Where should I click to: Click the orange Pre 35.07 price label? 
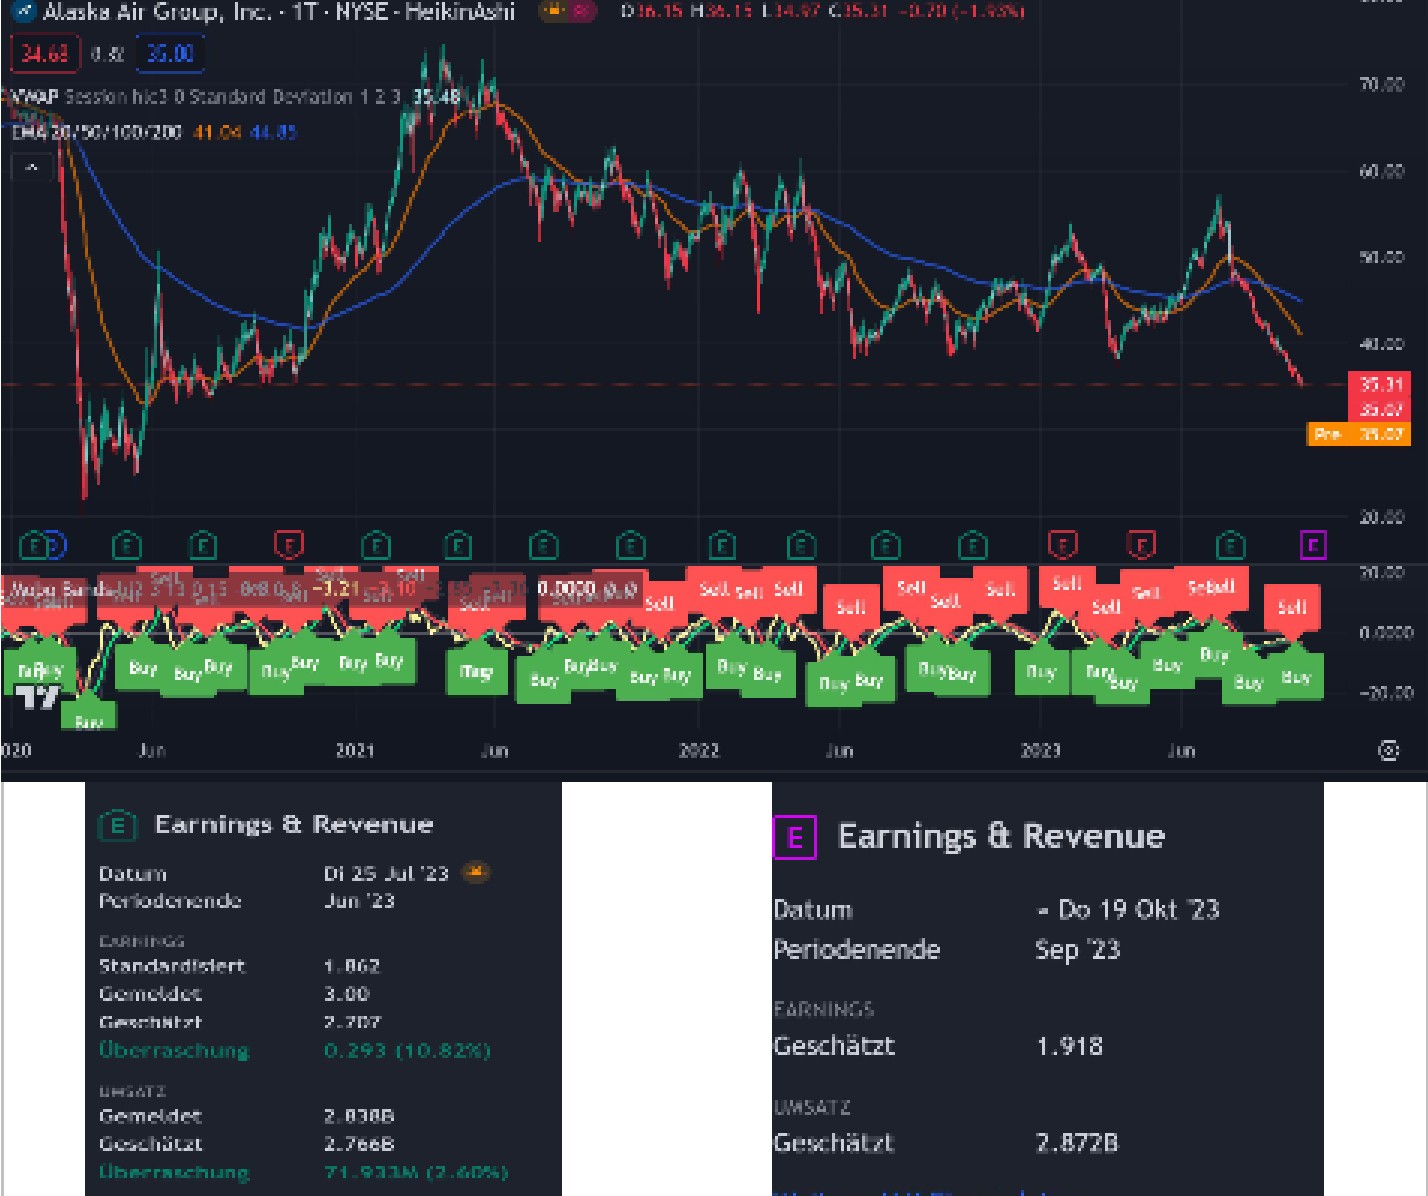pyautogui.click(x=1358, y=434)
